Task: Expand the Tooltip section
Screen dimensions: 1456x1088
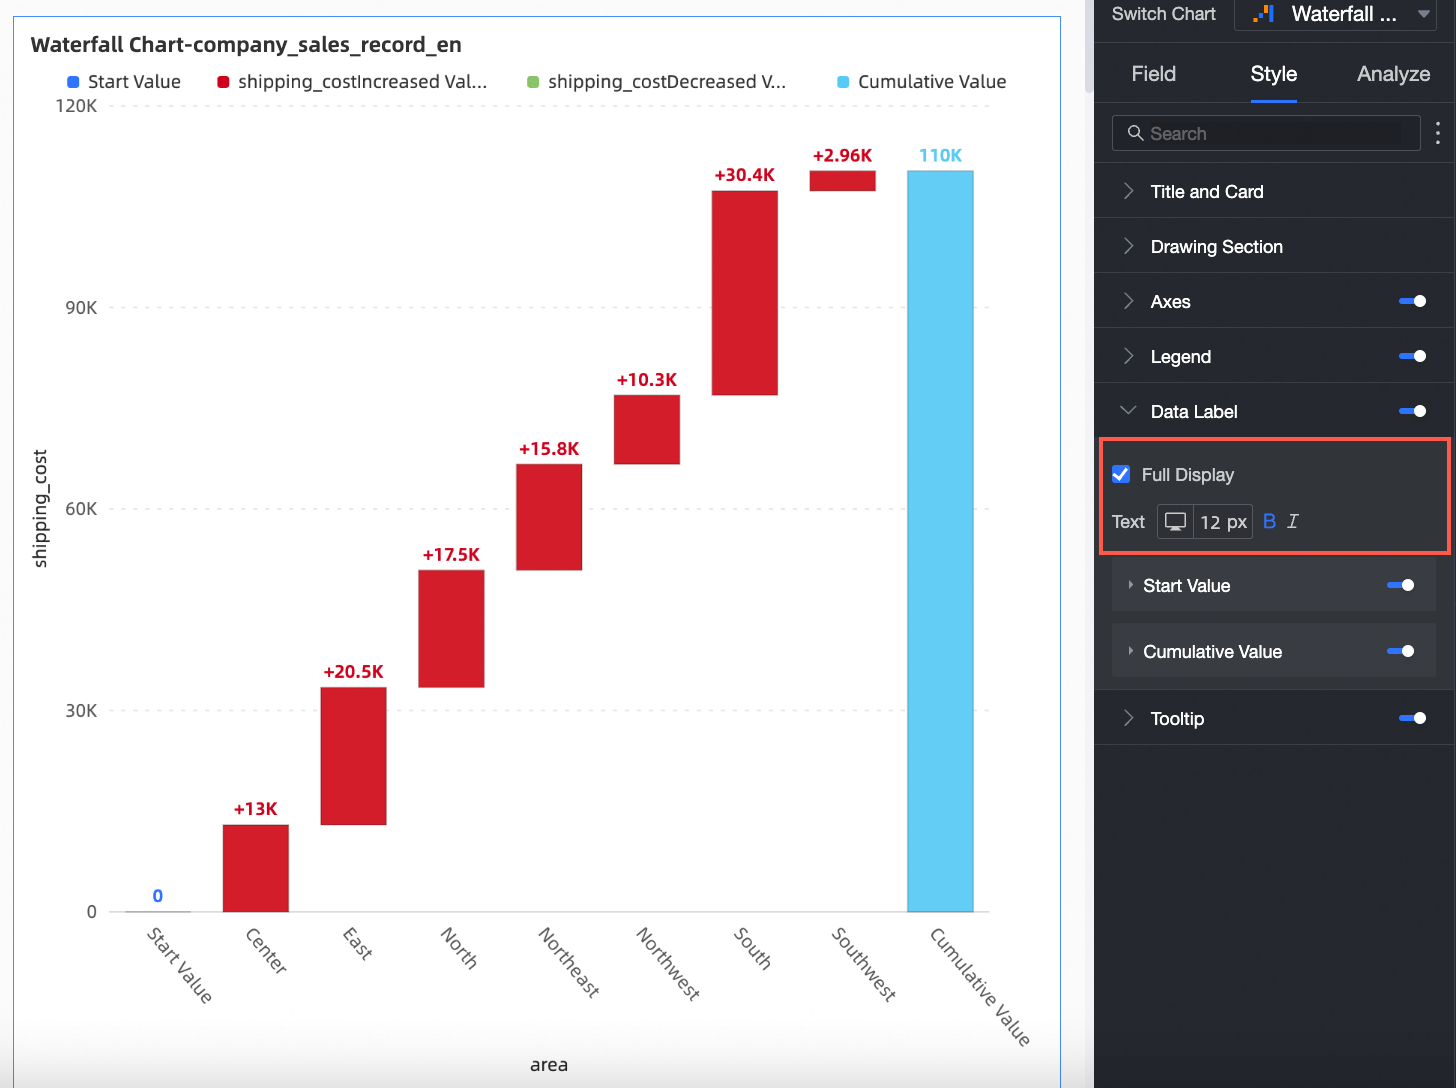Action: click(x=1129, y=718)
